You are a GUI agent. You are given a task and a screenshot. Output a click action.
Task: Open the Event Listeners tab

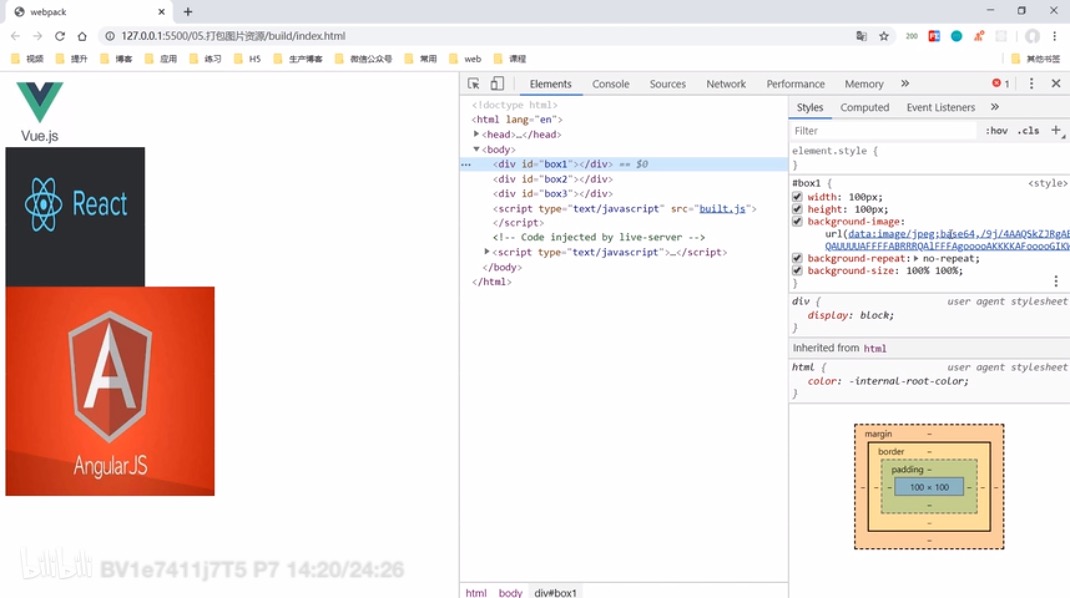click(940, 107)
